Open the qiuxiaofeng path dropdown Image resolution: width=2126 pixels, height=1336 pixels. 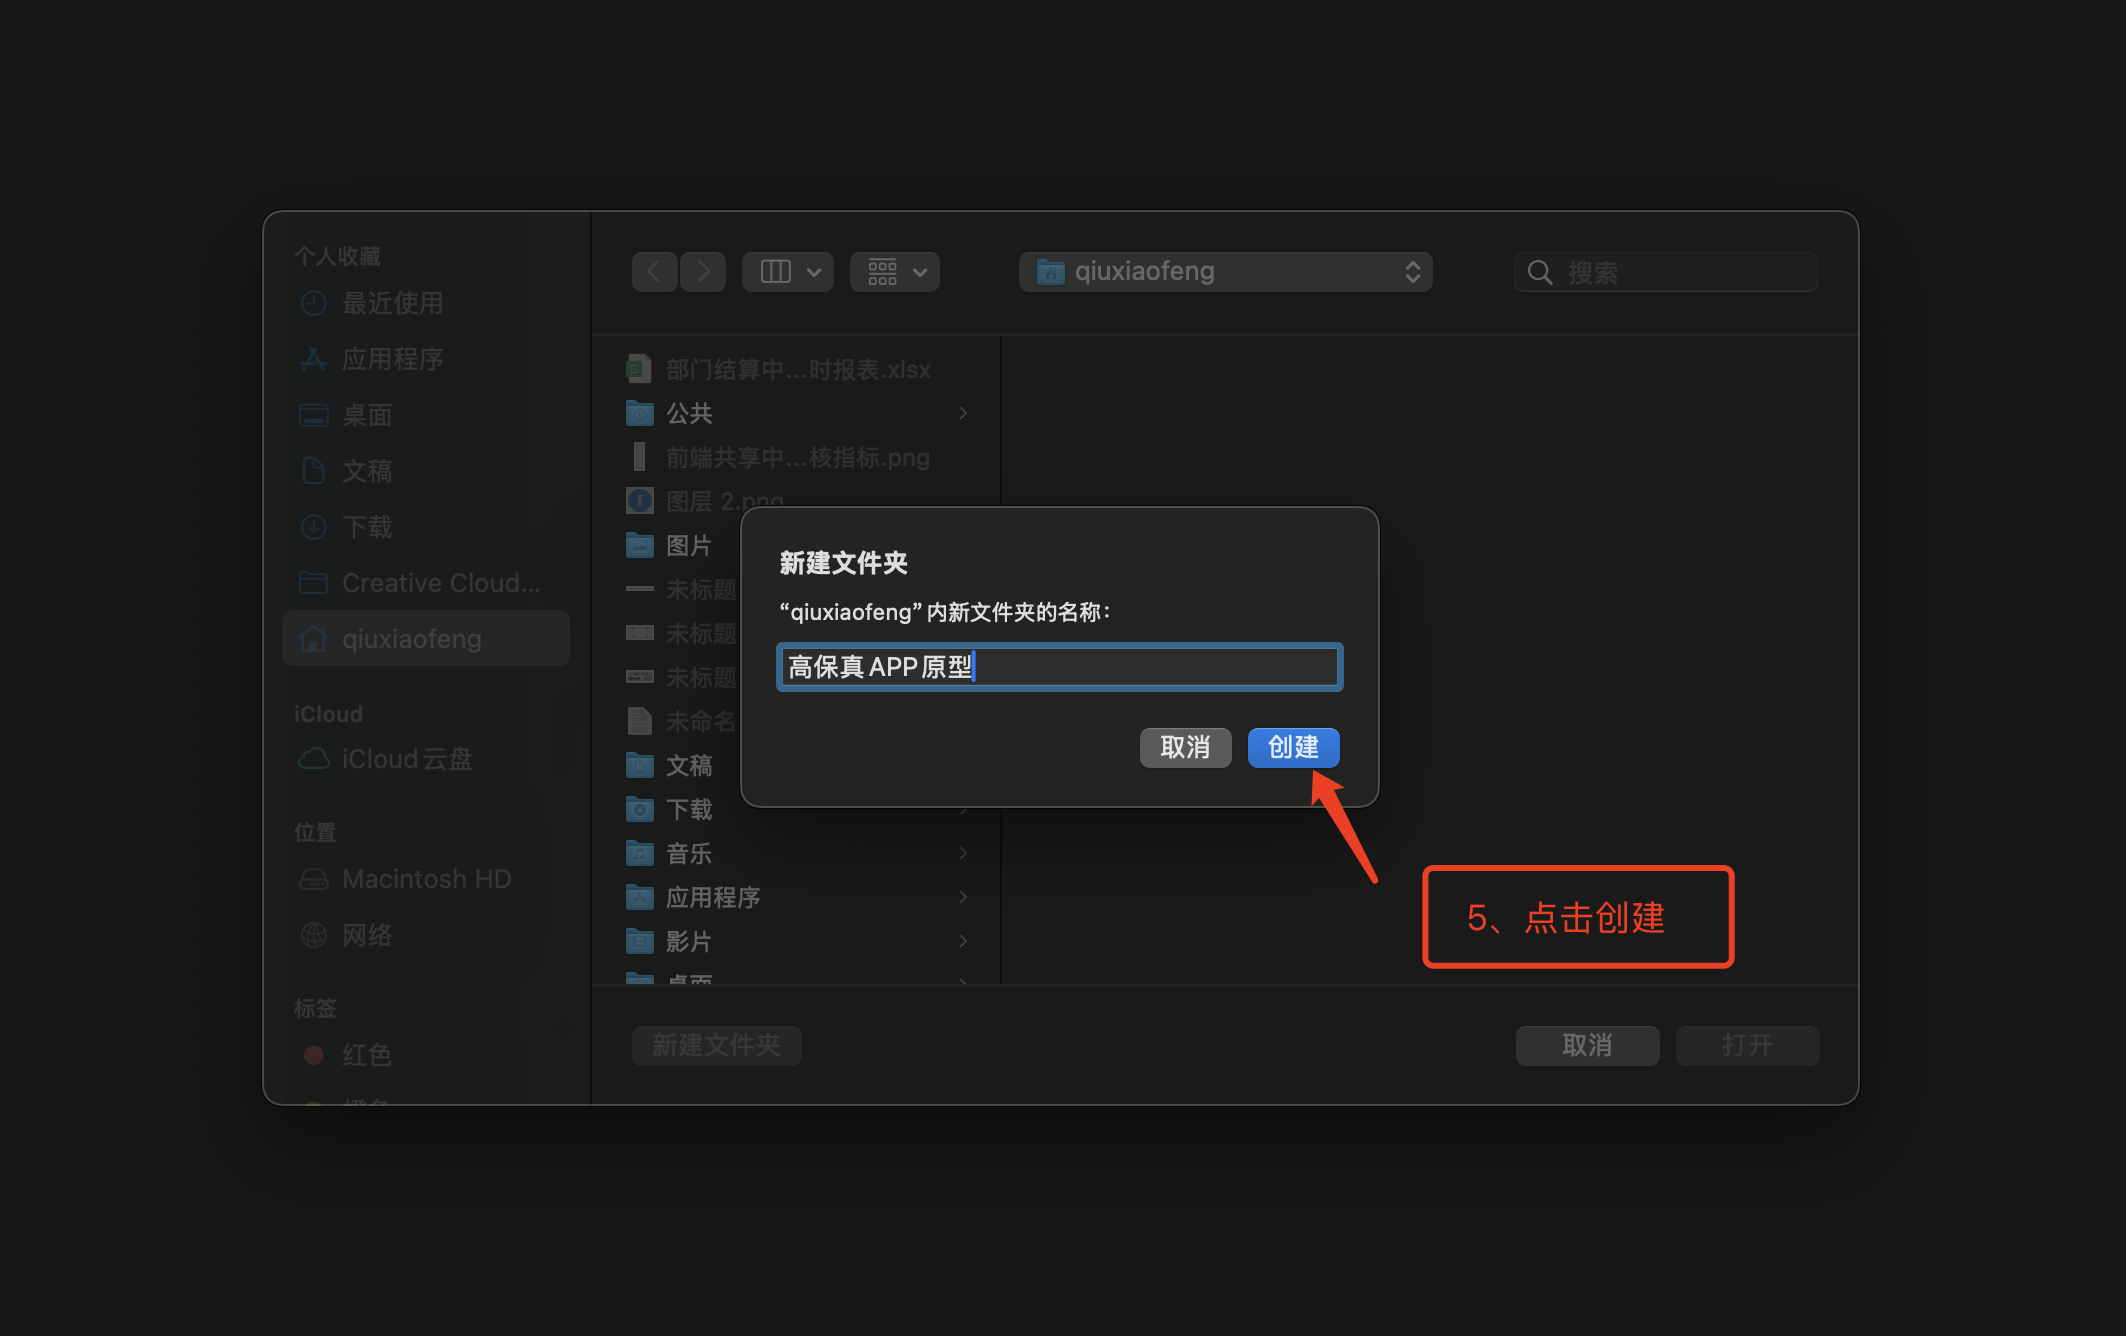1225,272
